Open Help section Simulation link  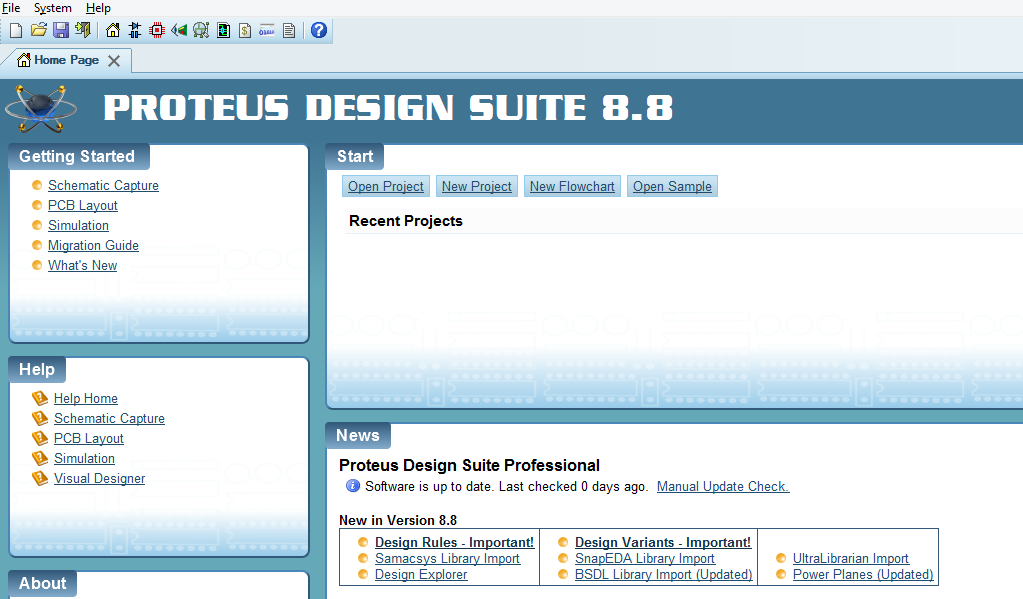84,459
